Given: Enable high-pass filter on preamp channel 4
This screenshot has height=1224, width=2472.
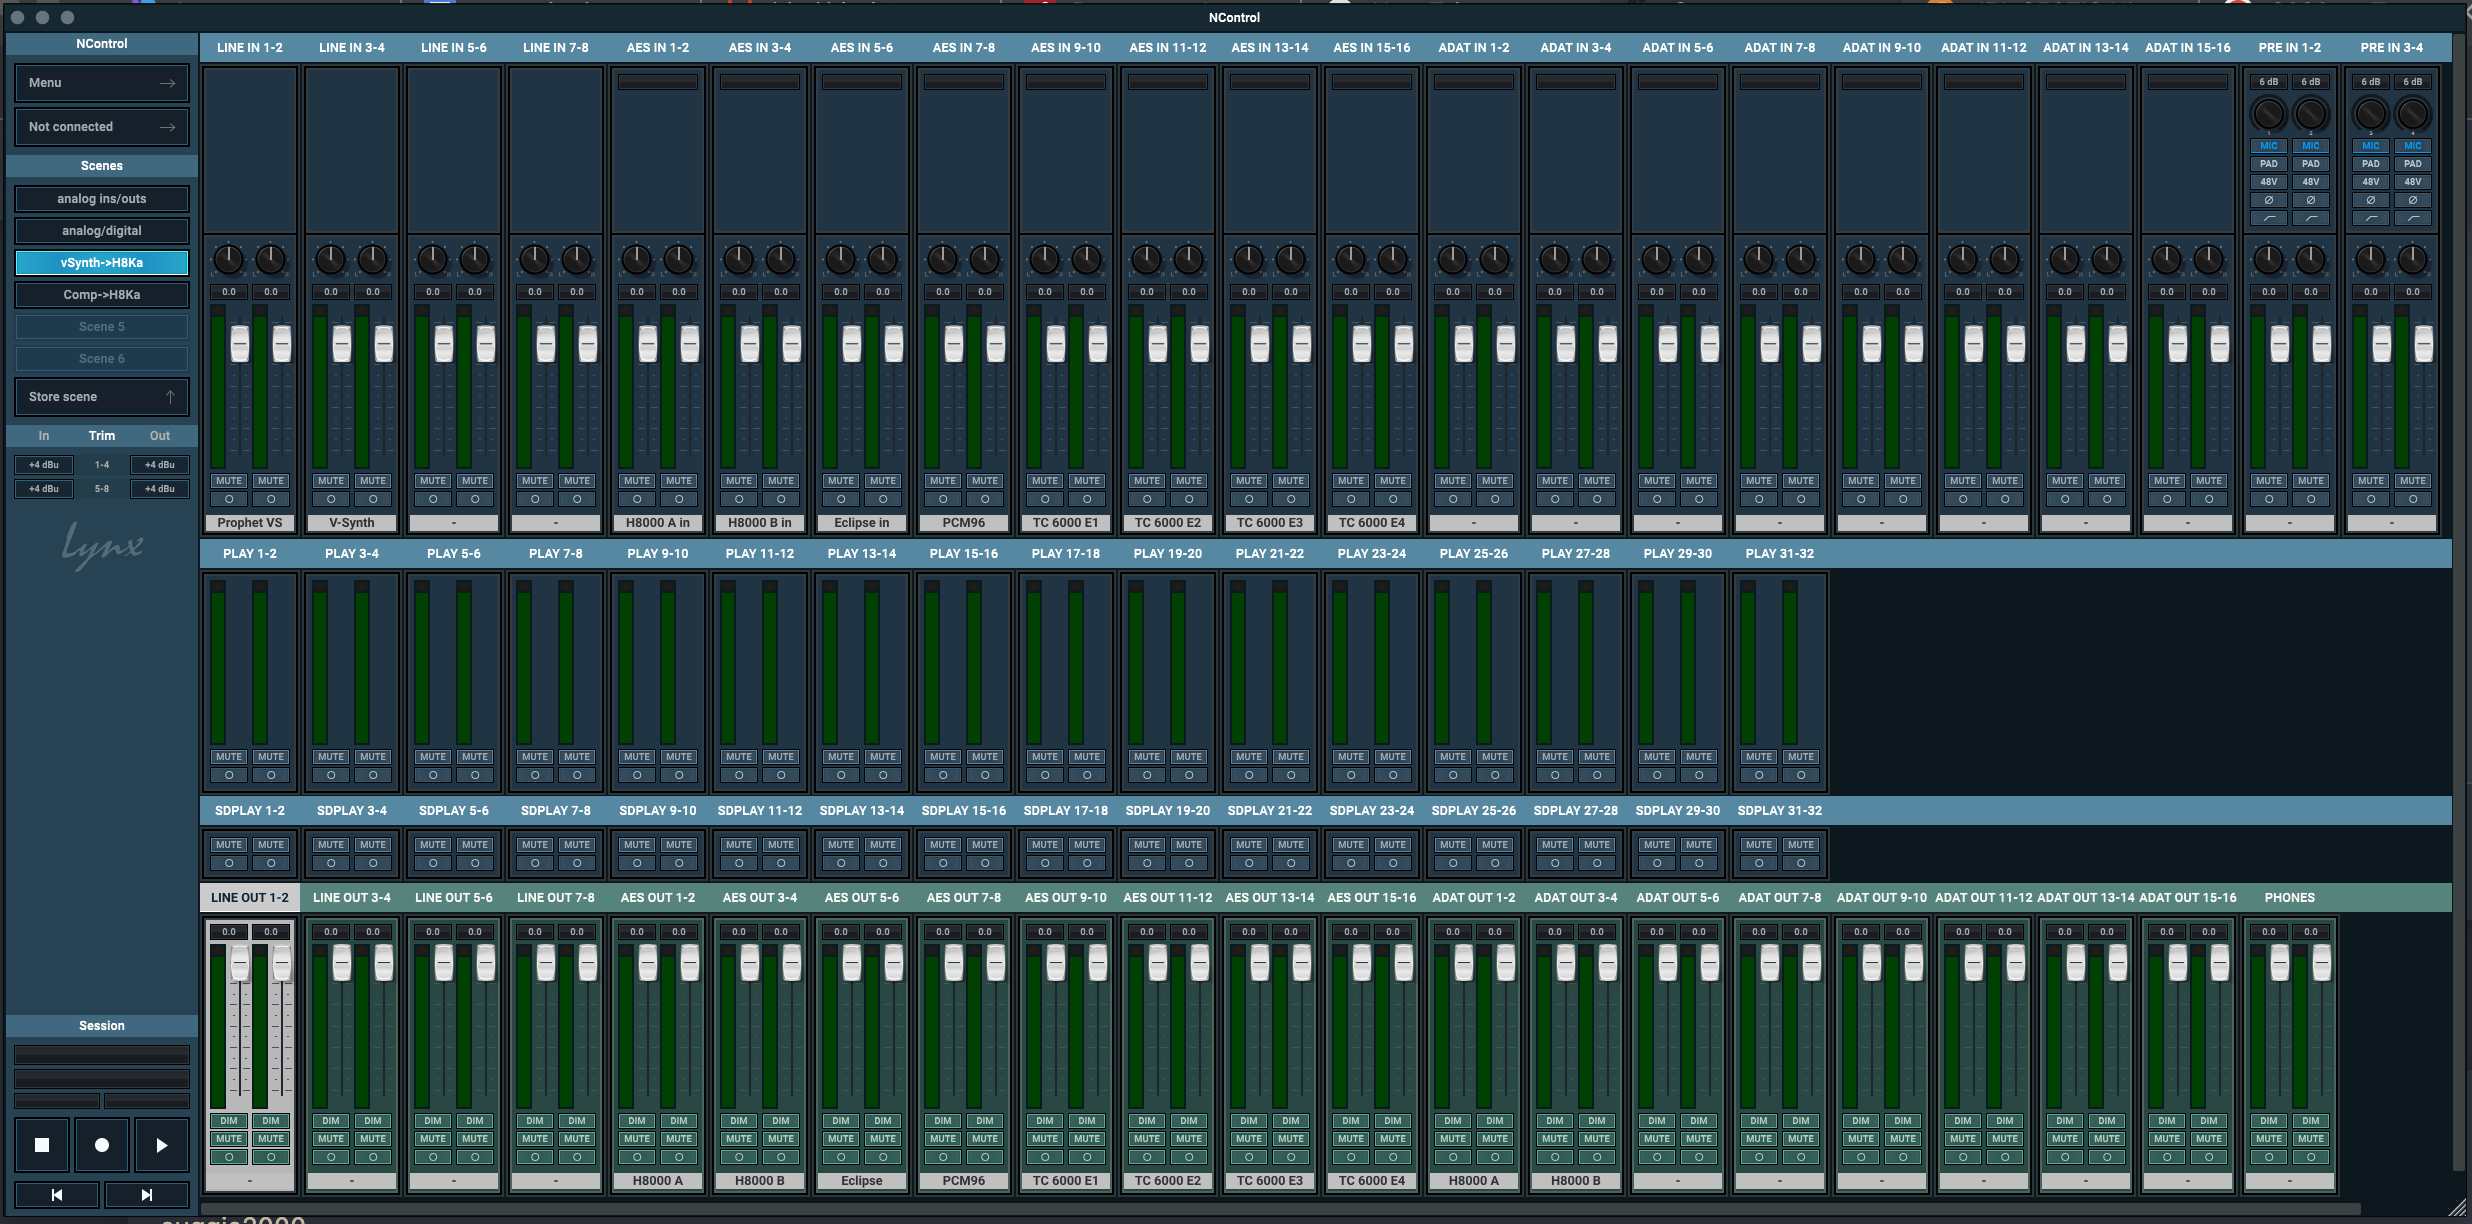Looking at the screenshot, I should [2413, 218].
